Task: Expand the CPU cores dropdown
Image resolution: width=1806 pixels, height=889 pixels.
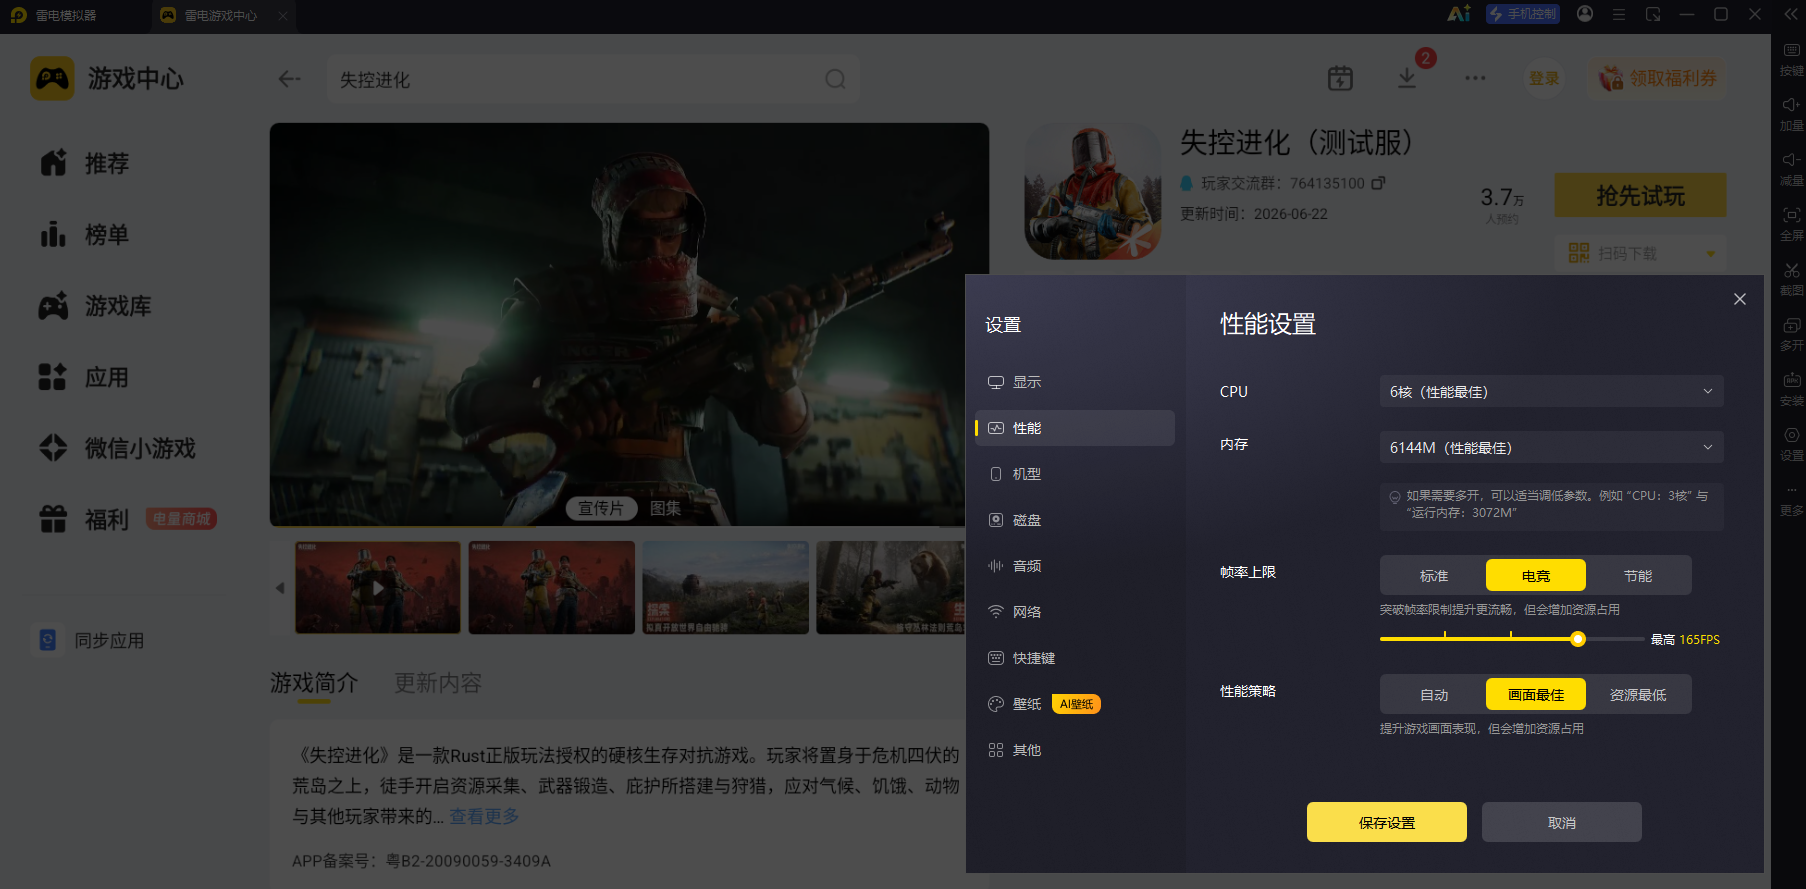Action: click(1551, 391)
